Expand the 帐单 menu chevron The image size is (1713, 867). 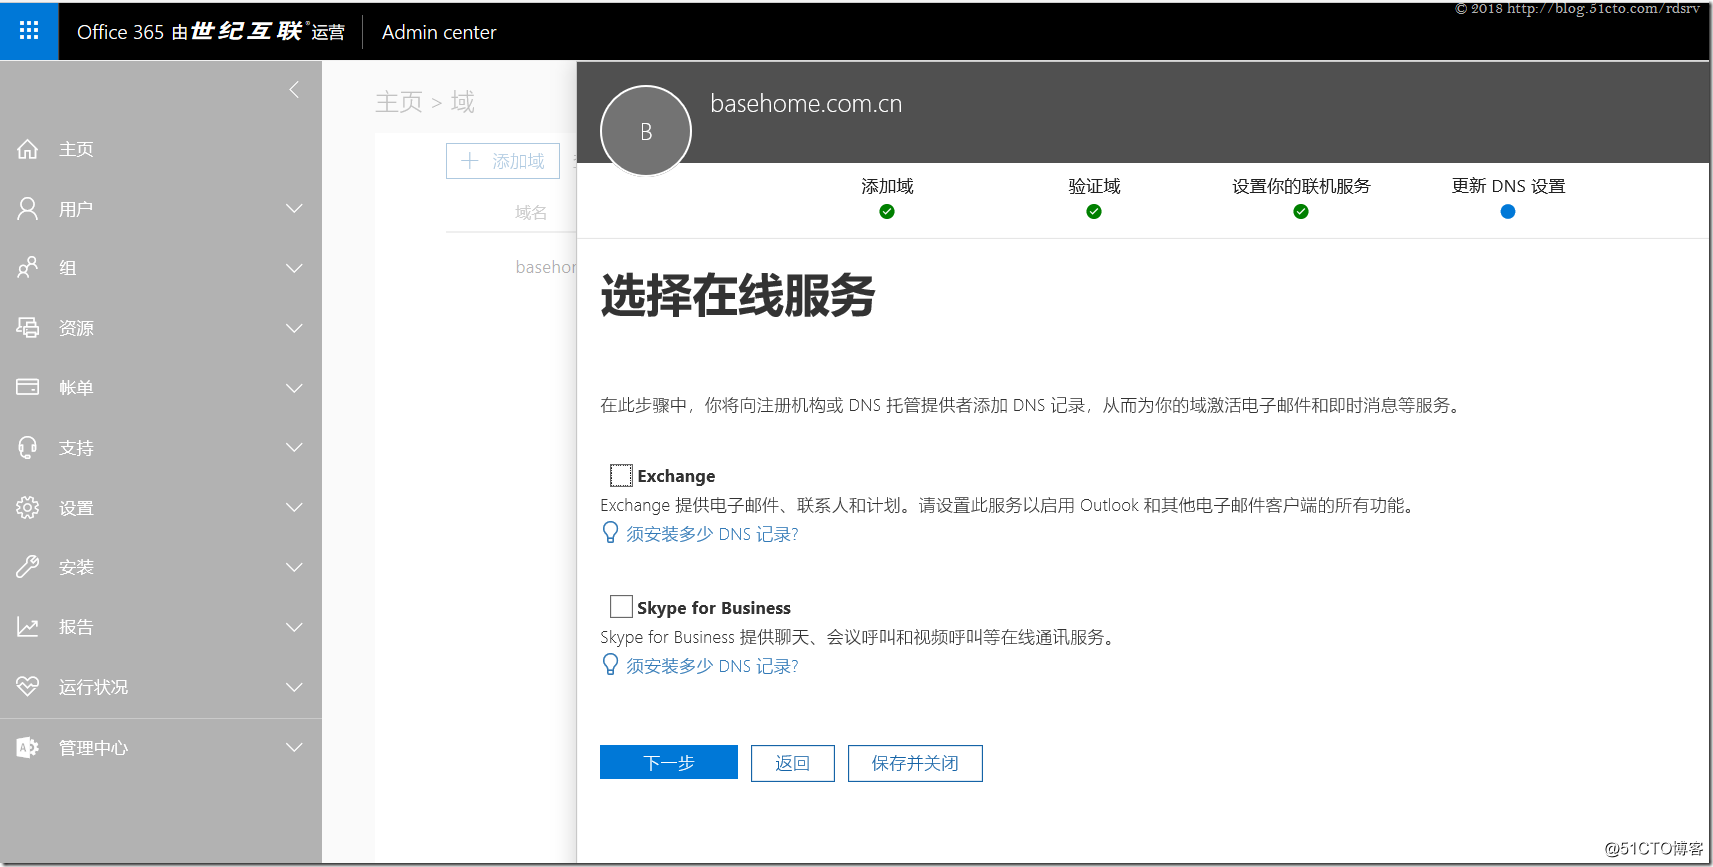pyautogui.click(x=294, y=388)
